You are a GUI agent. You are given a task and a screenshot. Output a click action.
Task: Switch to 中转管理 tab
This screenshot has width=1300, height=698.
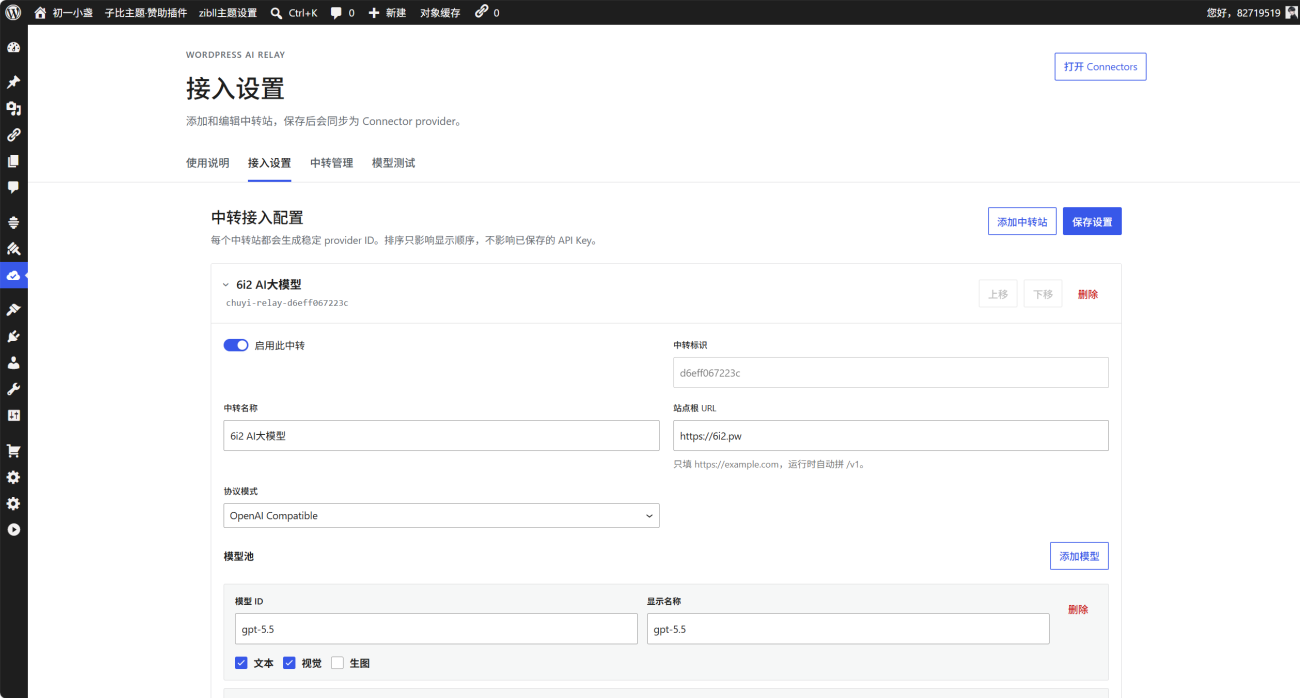[x=331, y=163]
